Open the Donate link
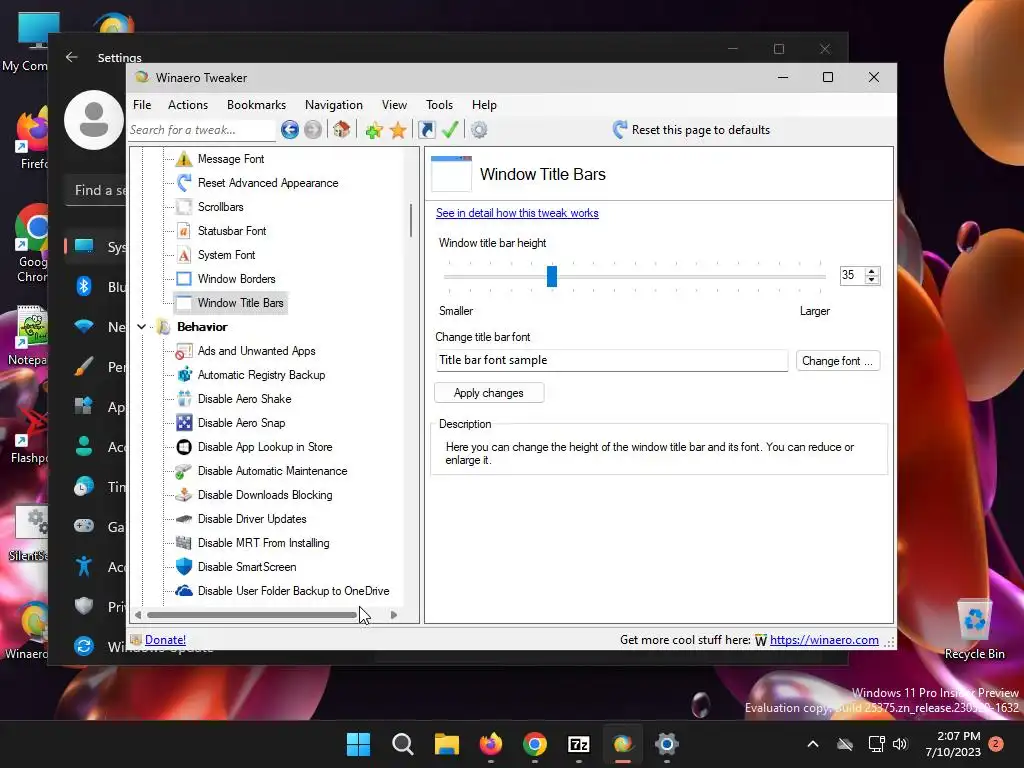The height and width of the screenshot is (768, 1024). (165, 640)
